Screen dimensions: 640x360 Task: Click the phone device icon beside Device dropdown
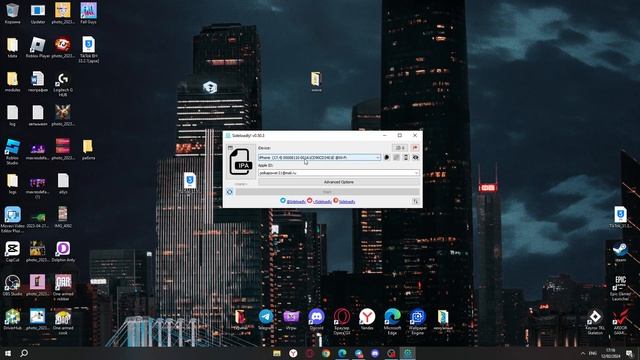coord(406,158)
